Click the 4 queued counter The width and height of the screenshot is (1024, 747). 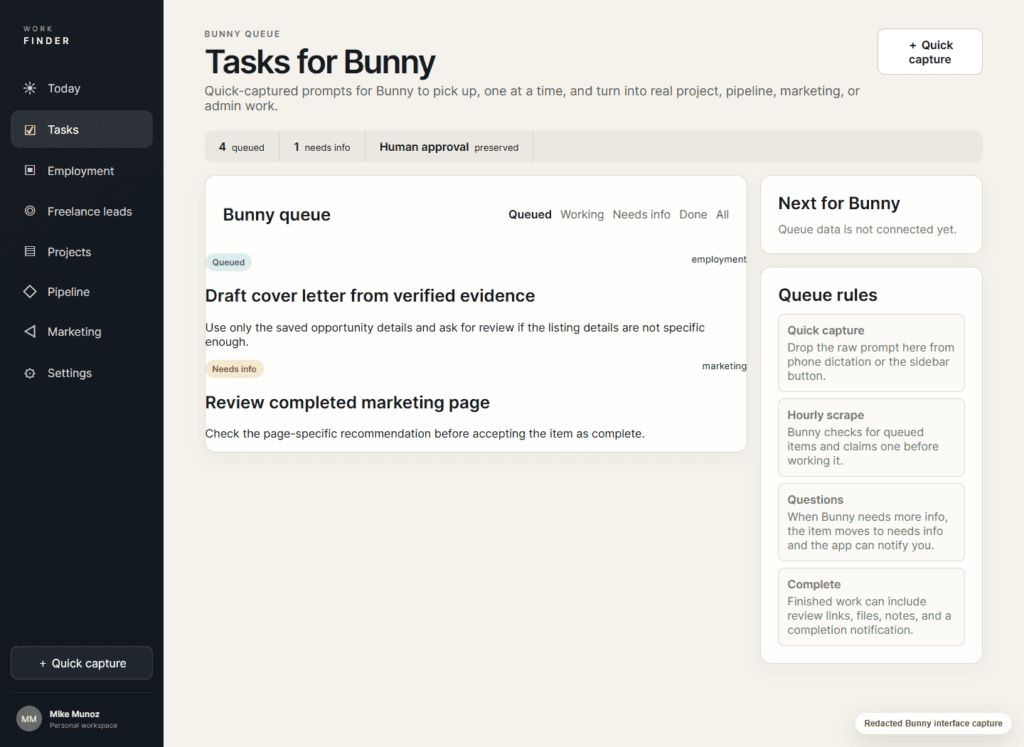[x=242, y=147]
